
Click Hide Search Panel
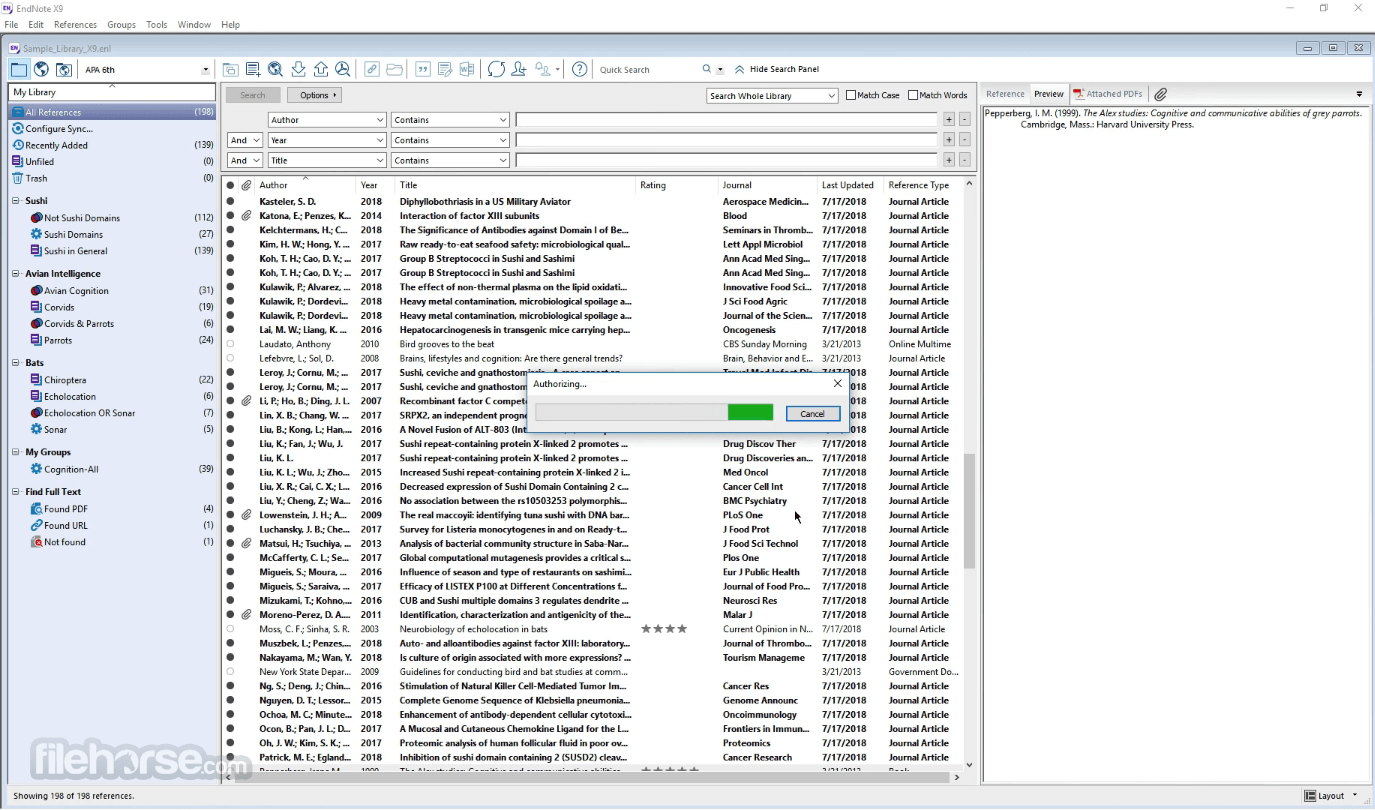[x=777, y=69]
